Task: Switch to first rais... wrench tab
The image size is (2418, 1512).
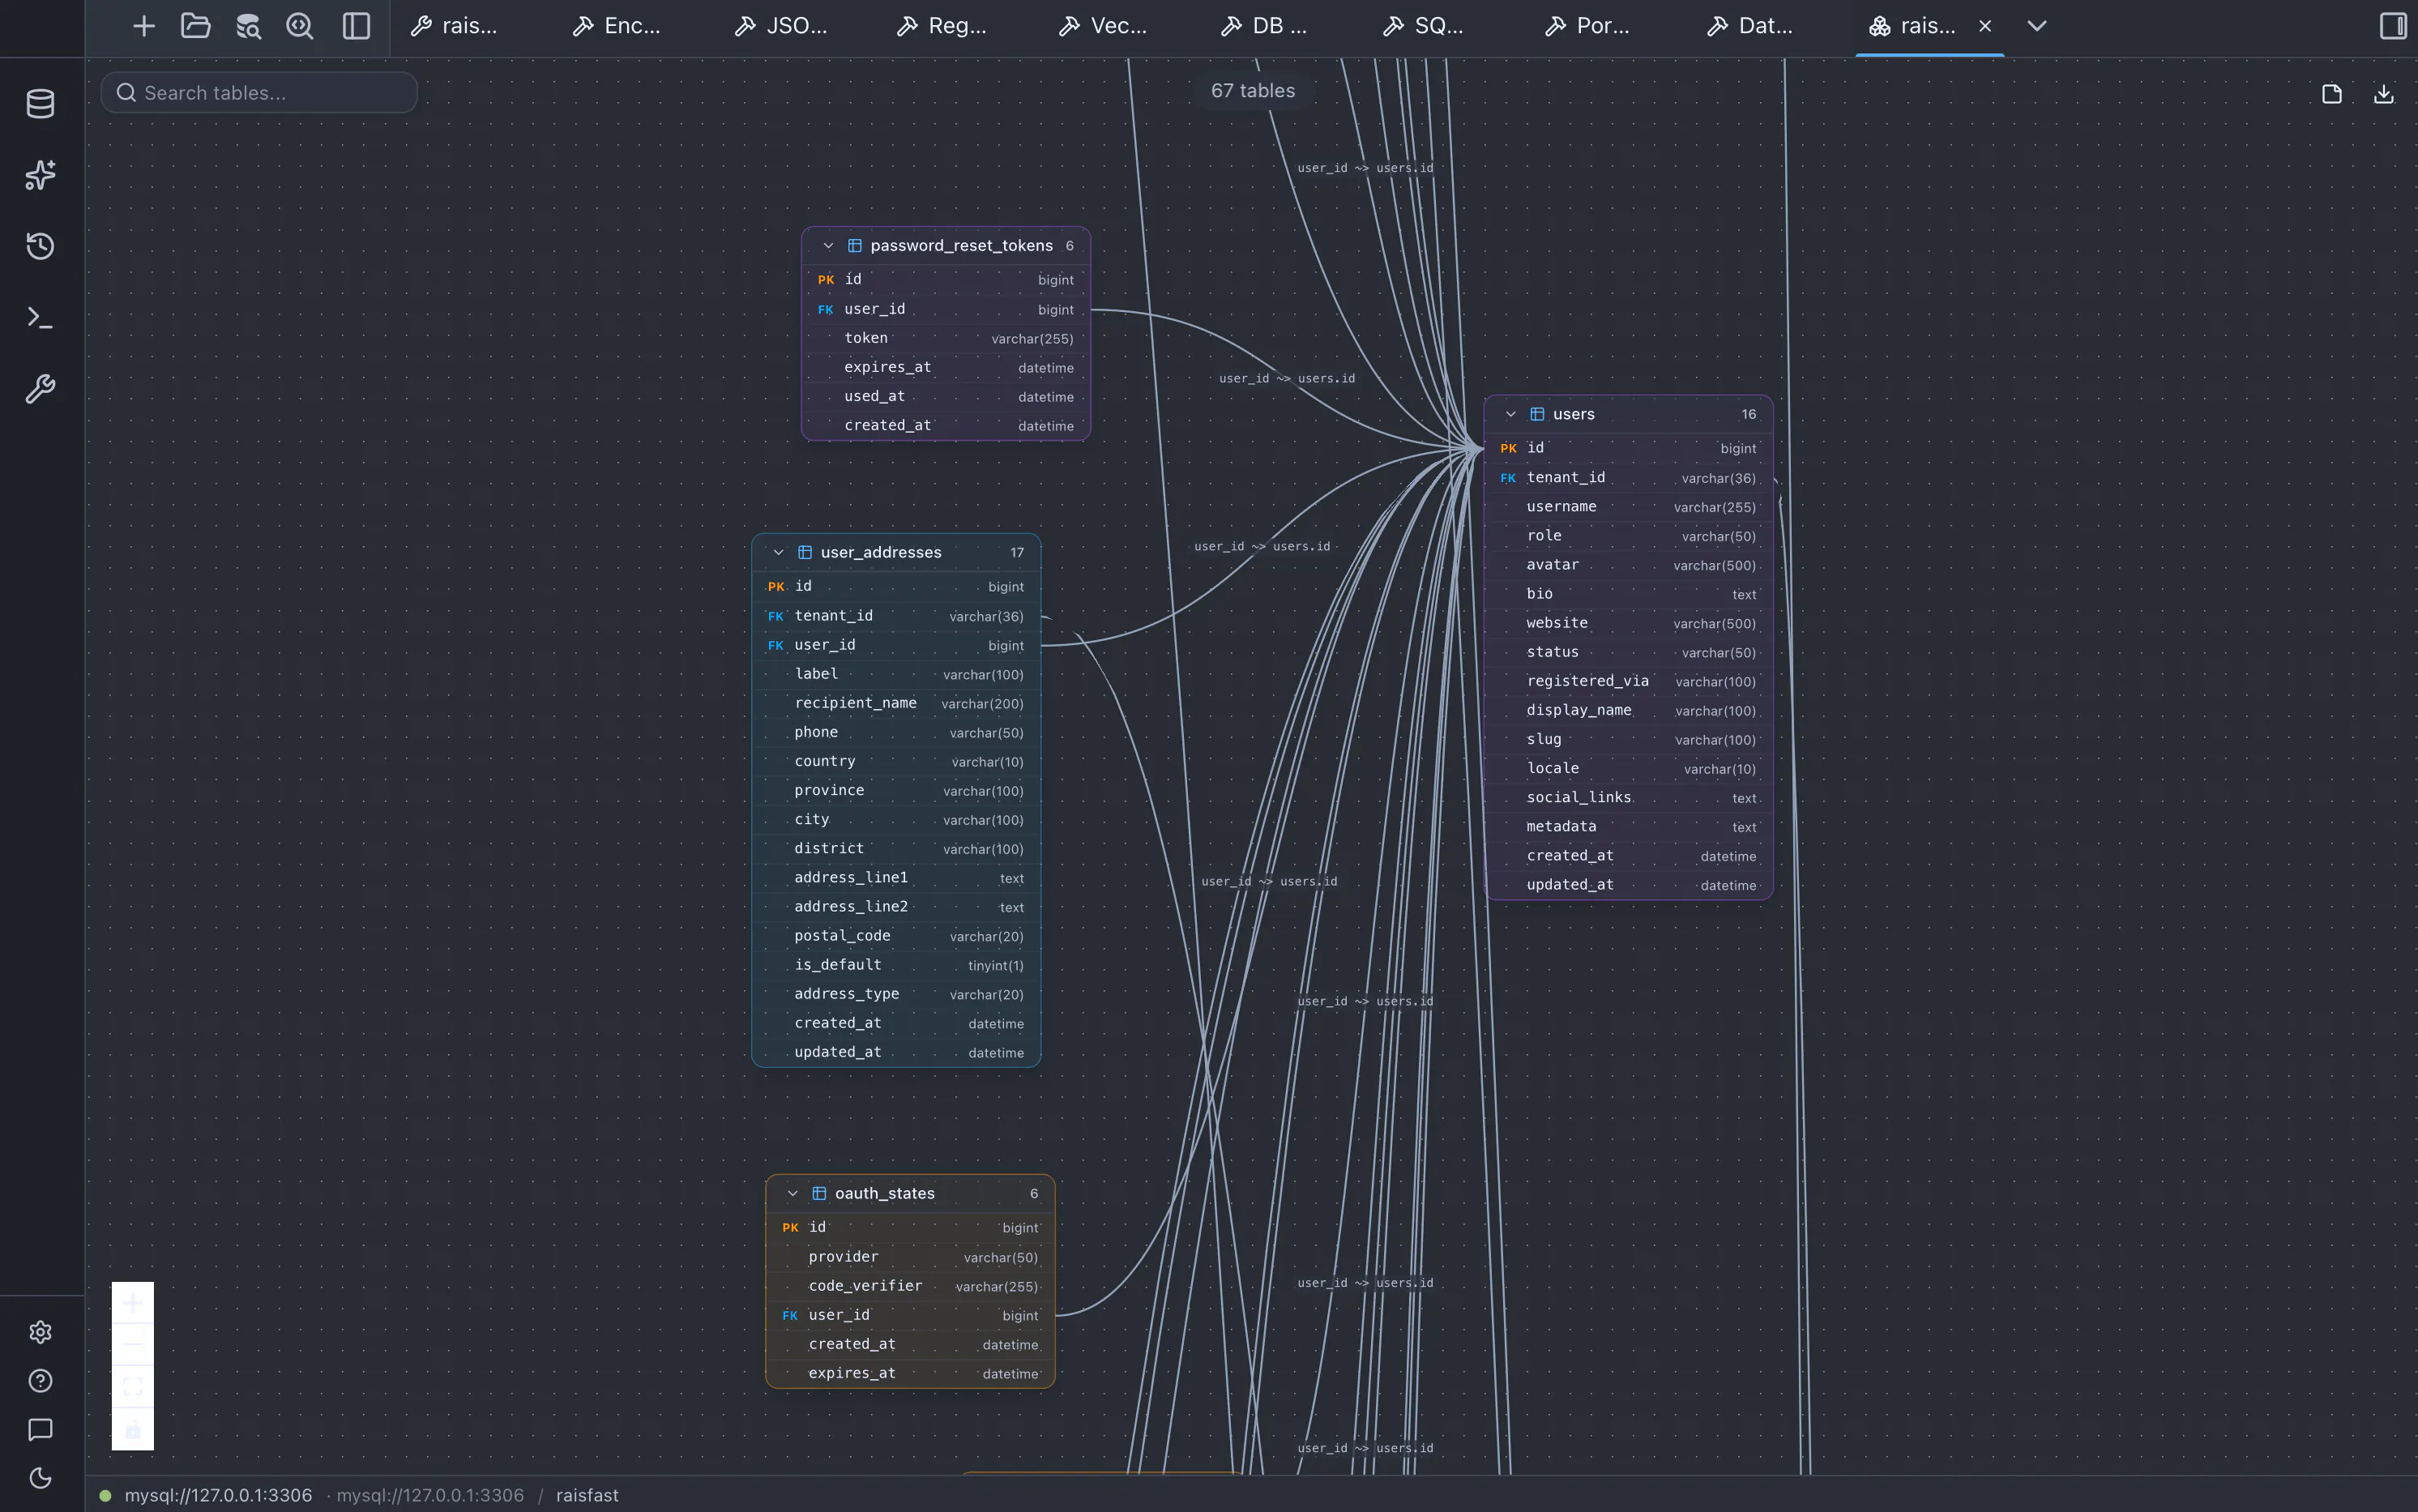Action: tap(454, 26)
